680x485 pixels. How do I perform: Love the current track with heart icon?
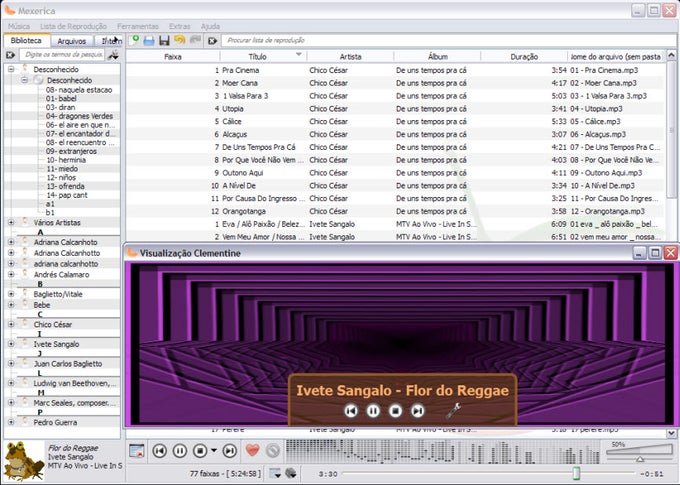pyautogui.click(x=252, y=450)
